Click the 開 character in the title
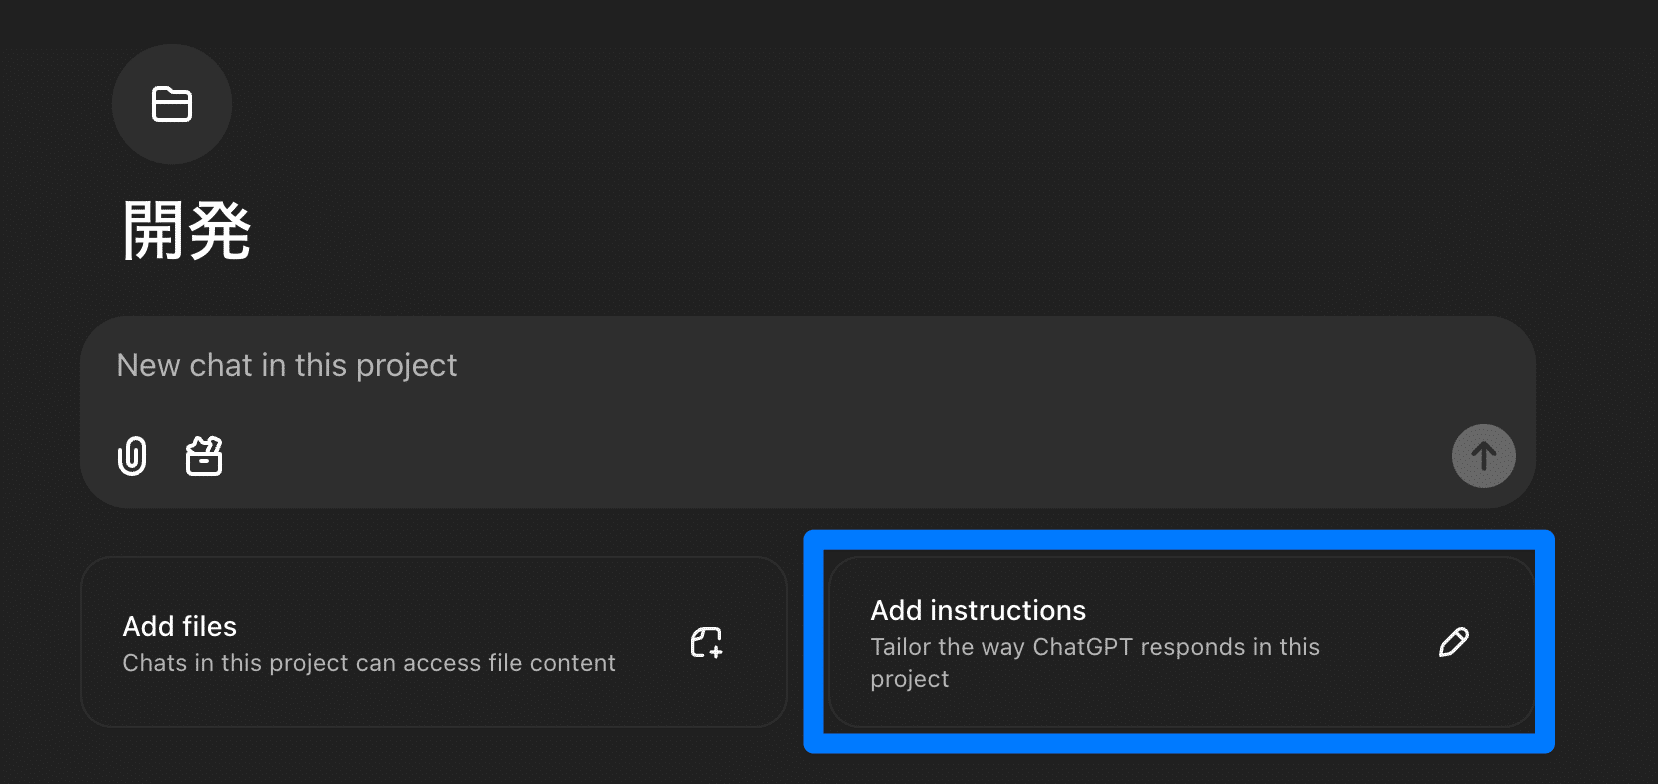The height and width of the screenshot is (784, 1658). coord(153,231)
